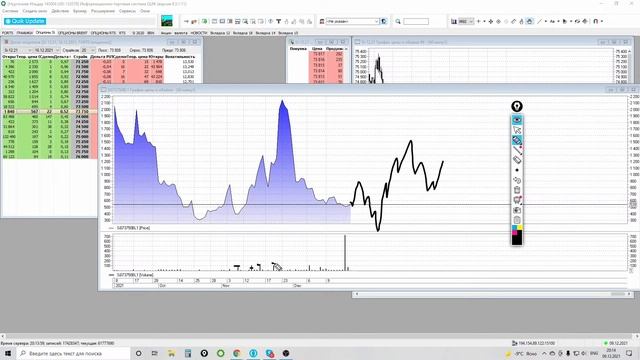
Task: Click the horizontal scrollbar under background chart window
Action: [493, 294]
